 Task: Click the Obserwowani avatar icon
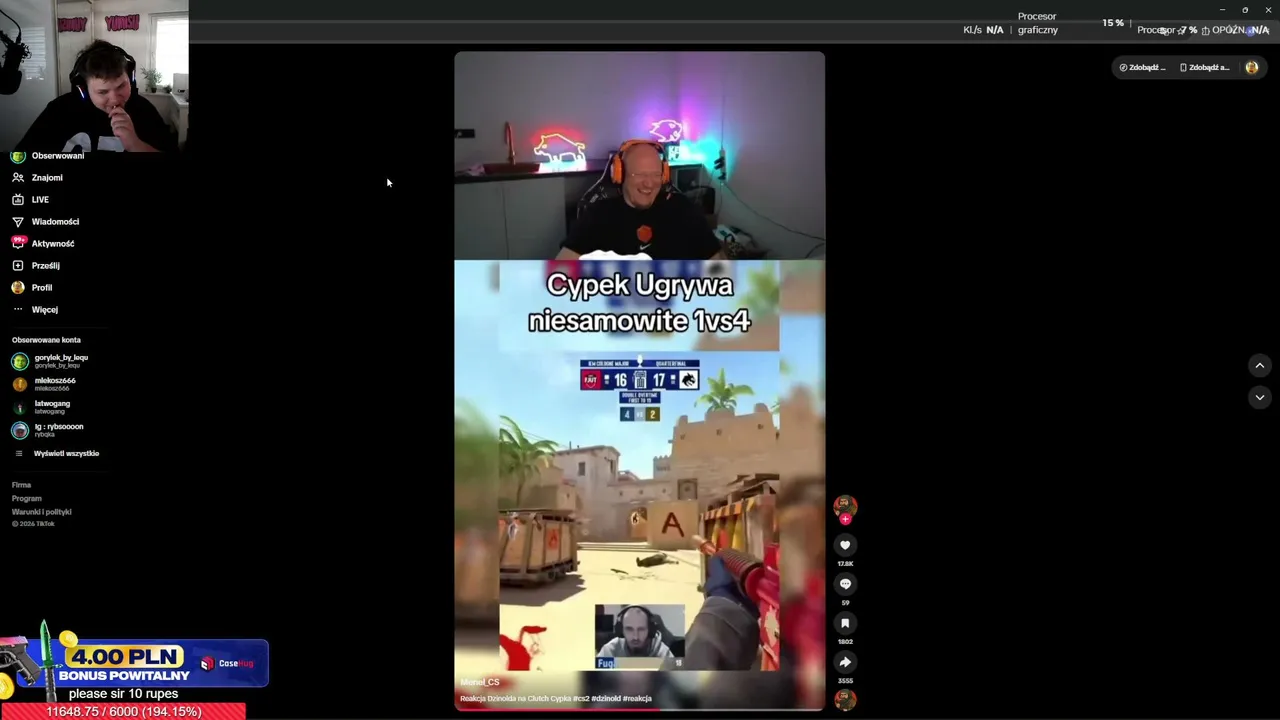[x=18, y=156]
